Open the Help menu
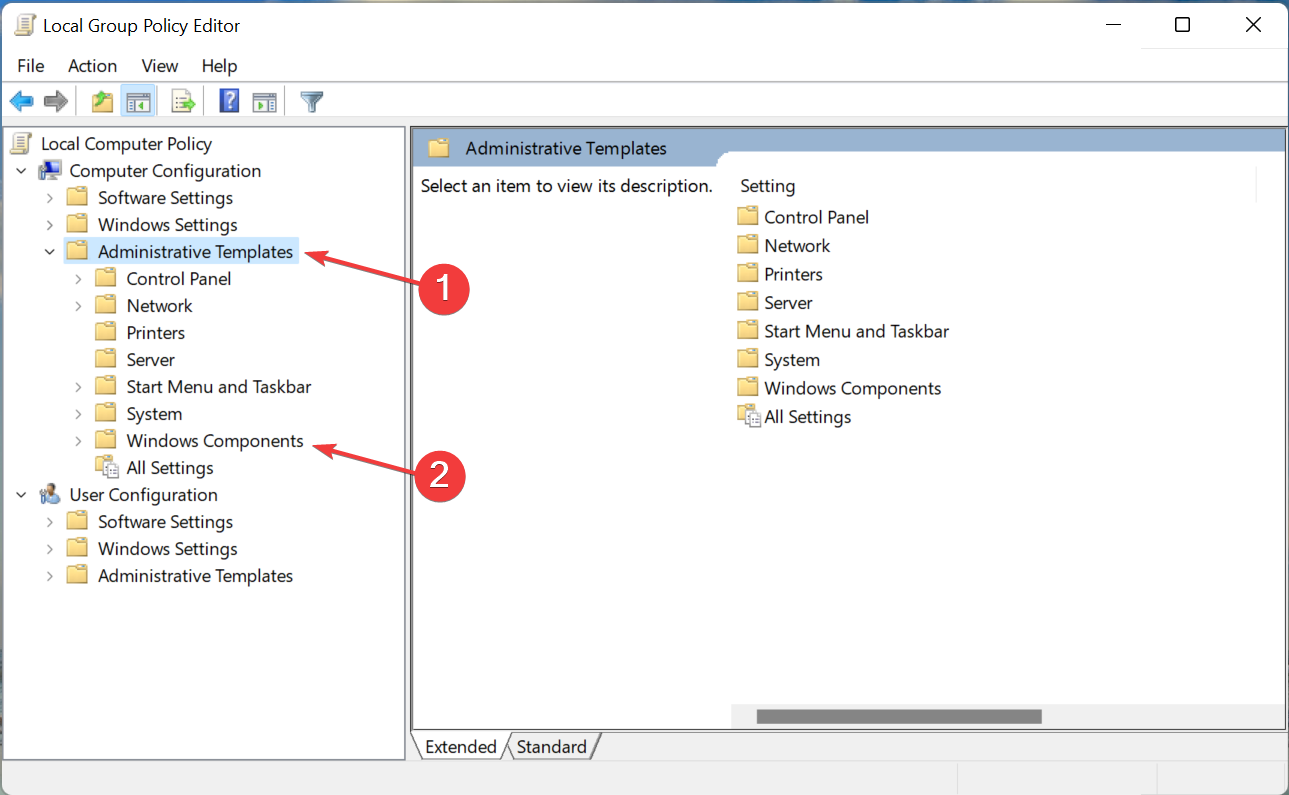The width and height of the screenshot is (1289, 795). click(219, 66)
